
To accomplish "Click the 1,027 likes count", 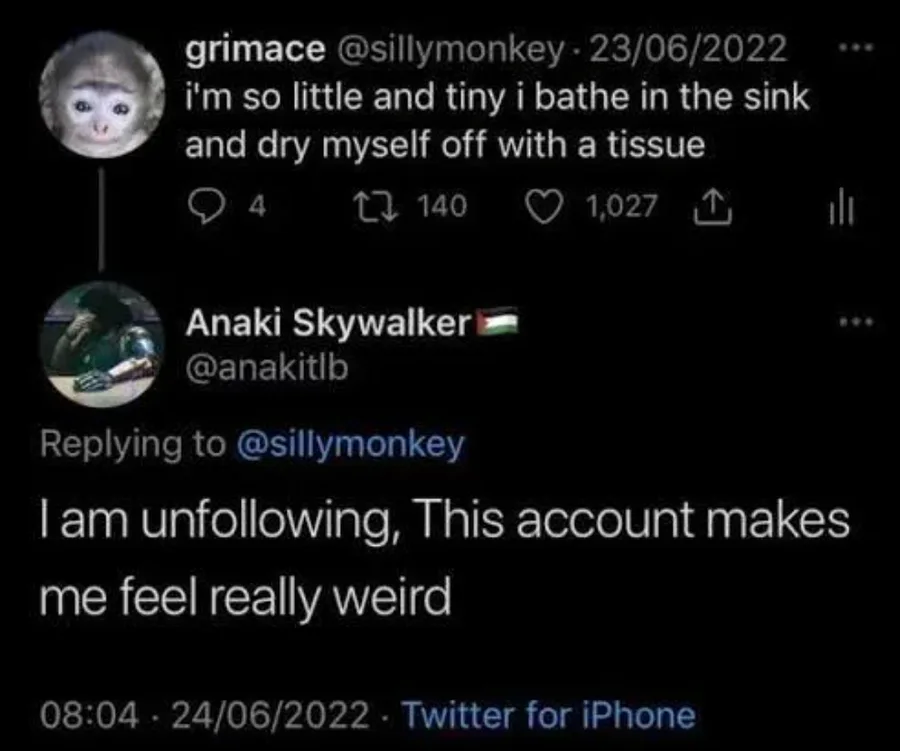I will point(622,207).
